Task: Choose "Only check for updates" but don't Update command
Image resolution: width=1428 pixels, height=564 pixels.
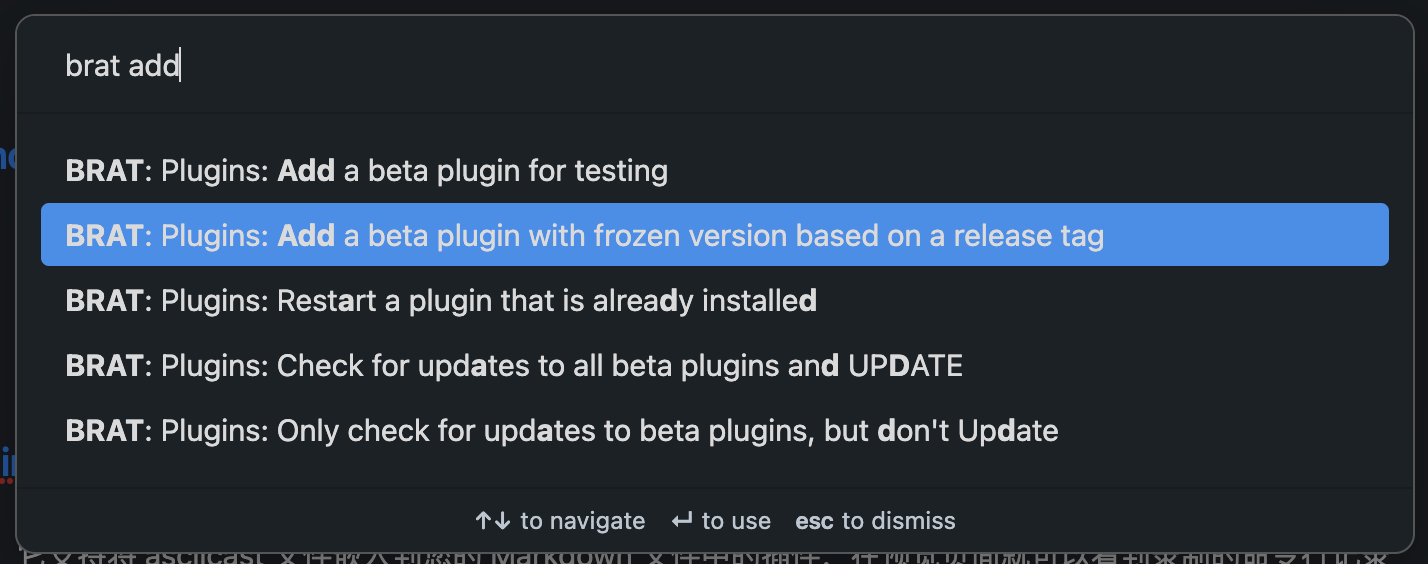Action: [x=561, y=430]
